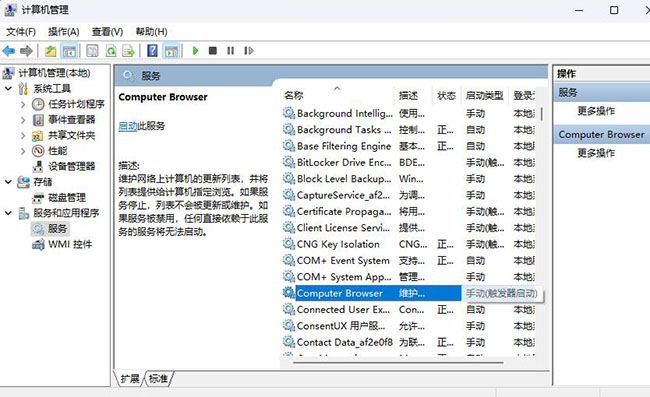This screenshot has width=650, height=397.
Task: Click the Up one level folder icon
Action: [x=51, y=51]
